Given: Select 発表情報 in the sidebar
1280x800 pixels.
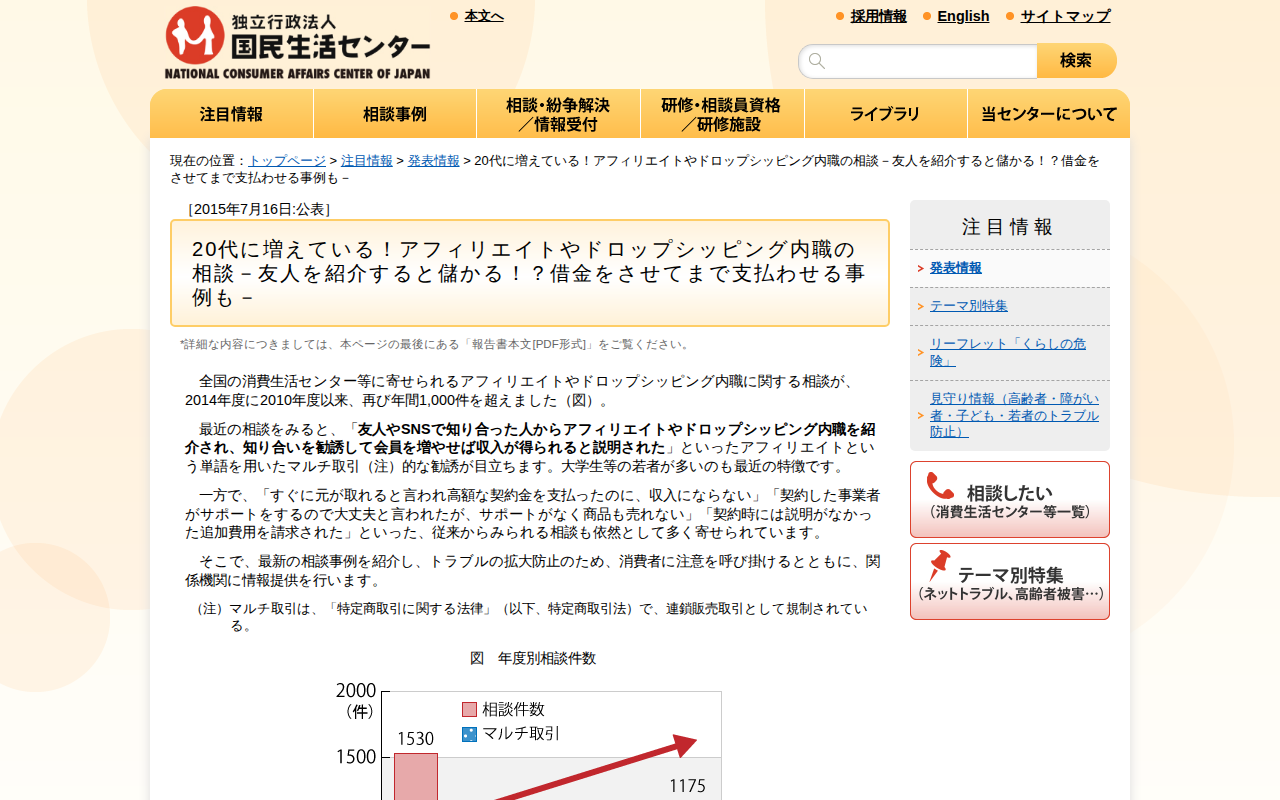Looking at the screenshot, I should (956, 268).
